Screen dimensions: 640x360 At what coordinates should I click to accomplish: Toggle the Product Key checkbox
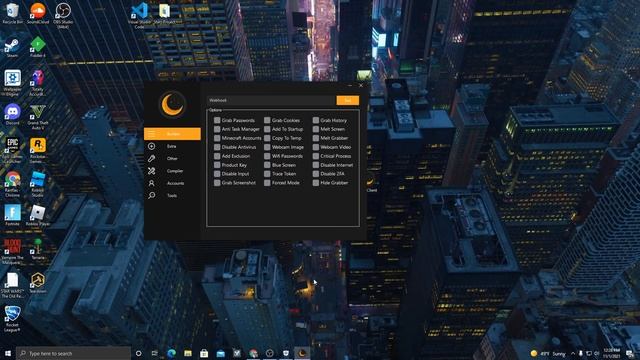[217, 165]
